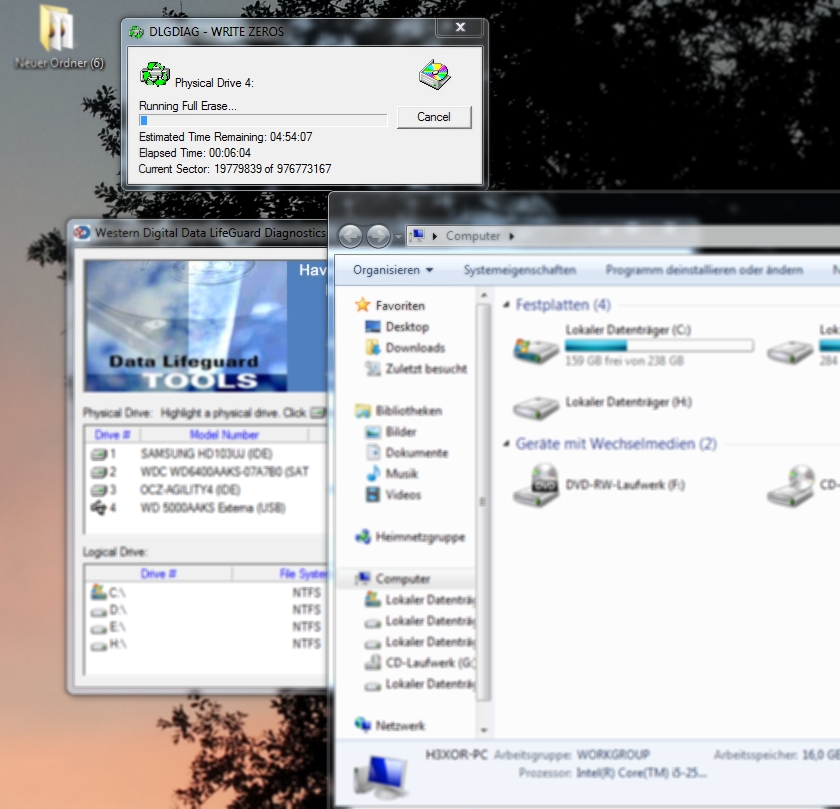The height and width of the screenshot is (809, 840).
Task: Select SAMSUNG HD103UJ physical drive 1
Action: pos(206,454)
